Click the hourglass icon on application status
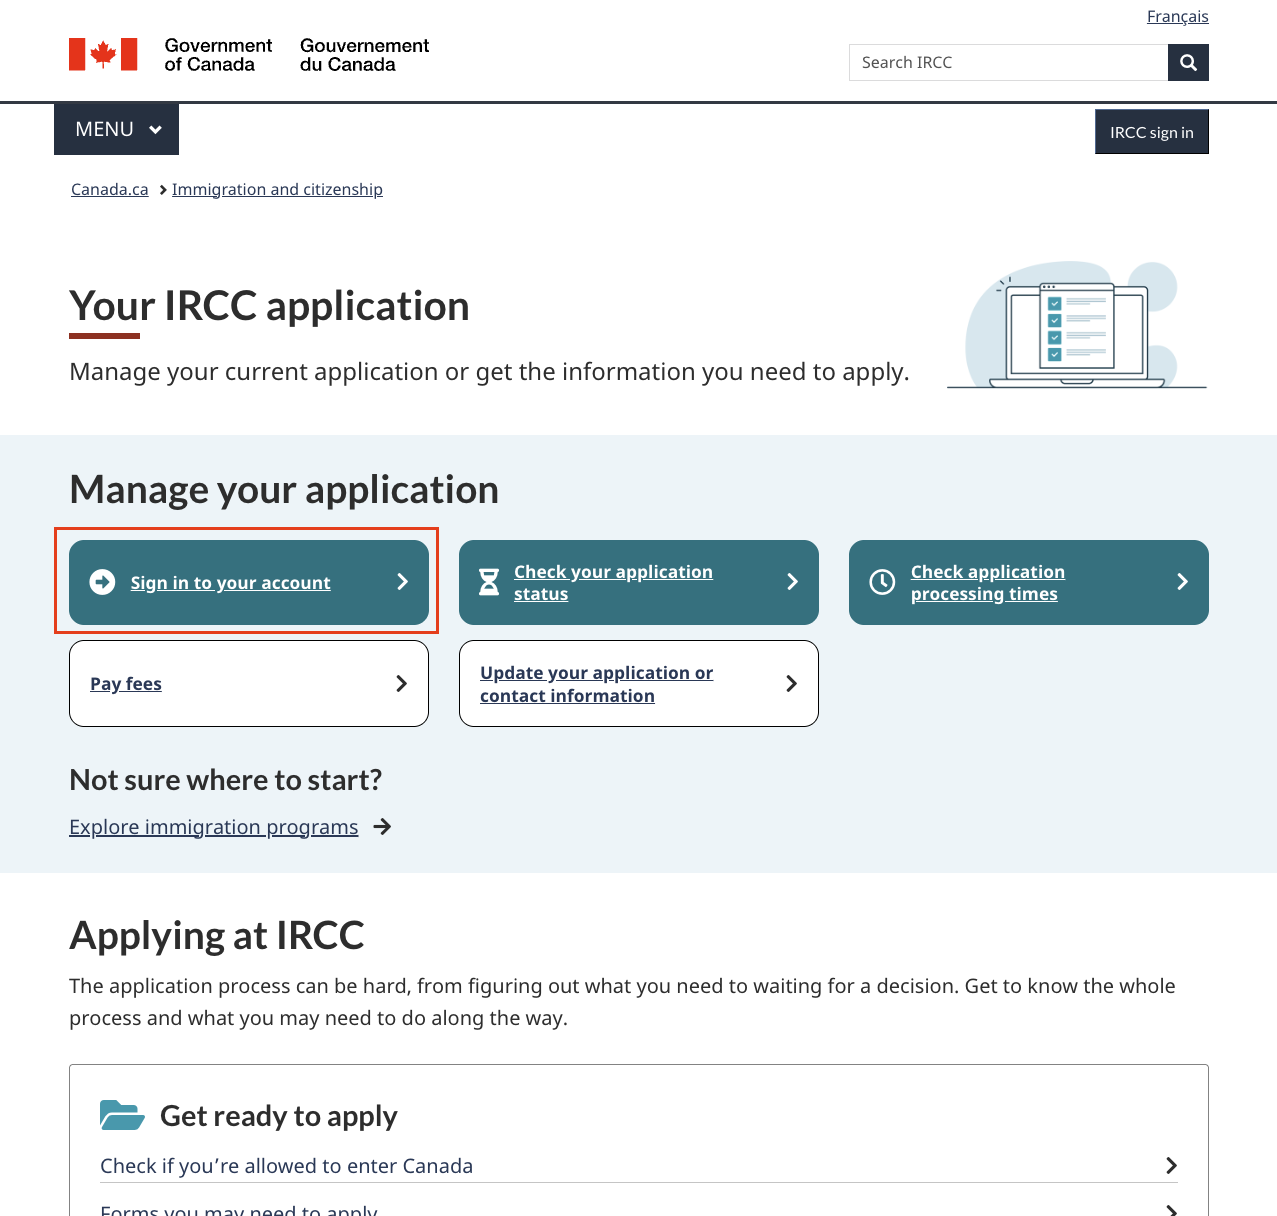This screenshot has width=1277, height=1216. point(489,582)
